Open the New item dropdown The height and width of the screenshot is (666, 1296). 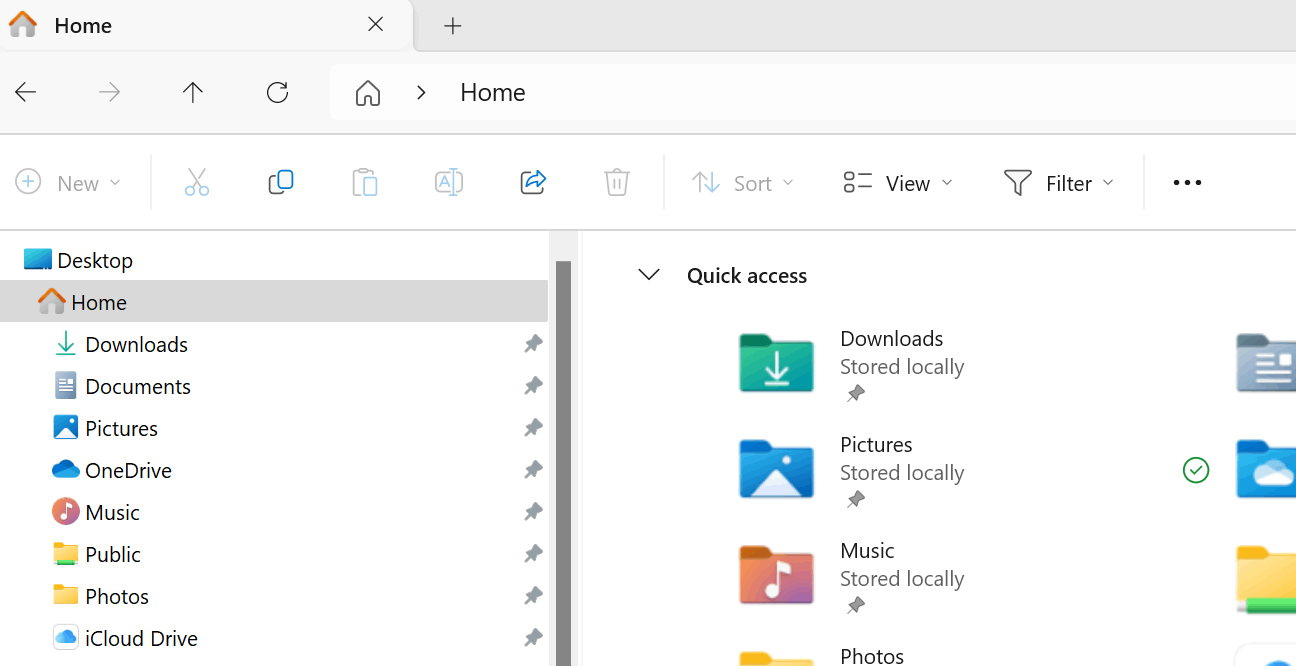69,183
